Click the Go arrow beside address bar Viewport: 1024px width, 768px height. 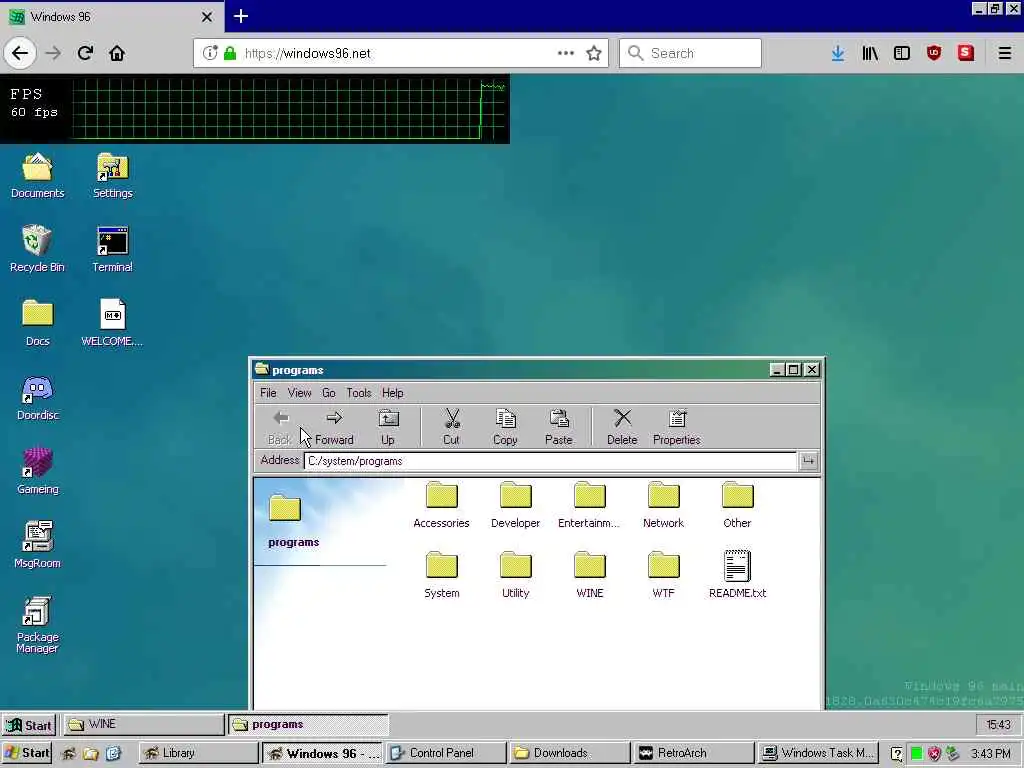808,461
